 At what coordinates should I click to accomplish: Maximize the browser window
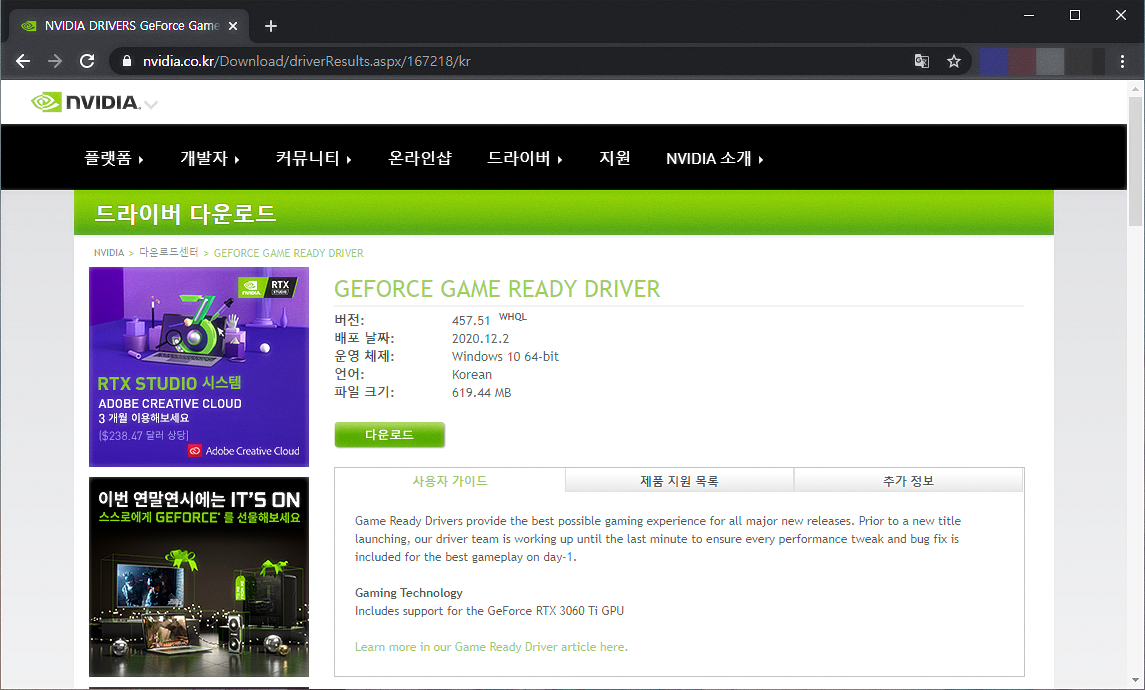[x=1075, y=15]
